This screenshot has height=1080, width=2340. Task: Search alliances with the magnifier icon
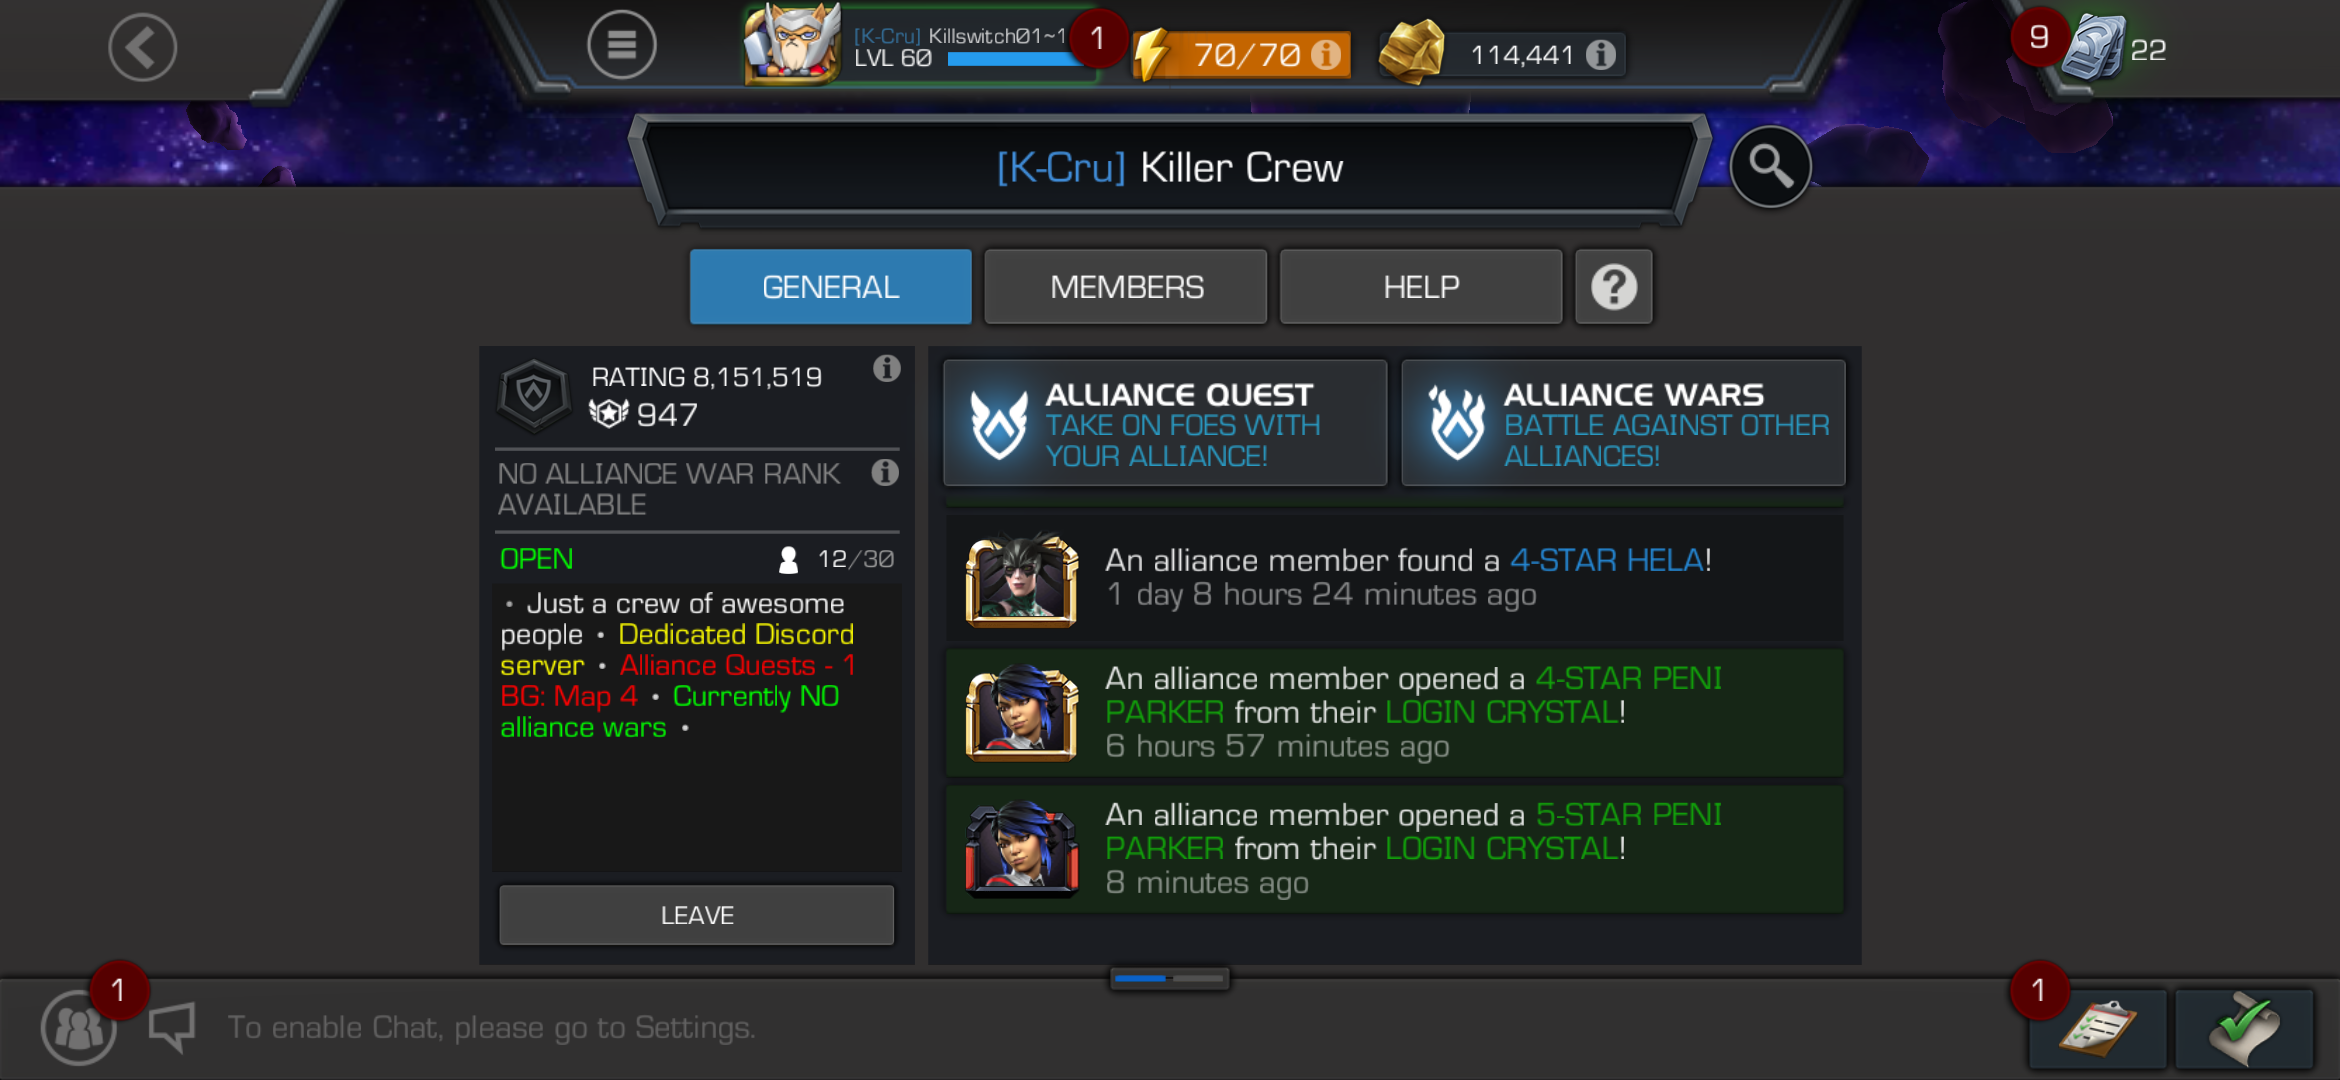pos(1770,167)
